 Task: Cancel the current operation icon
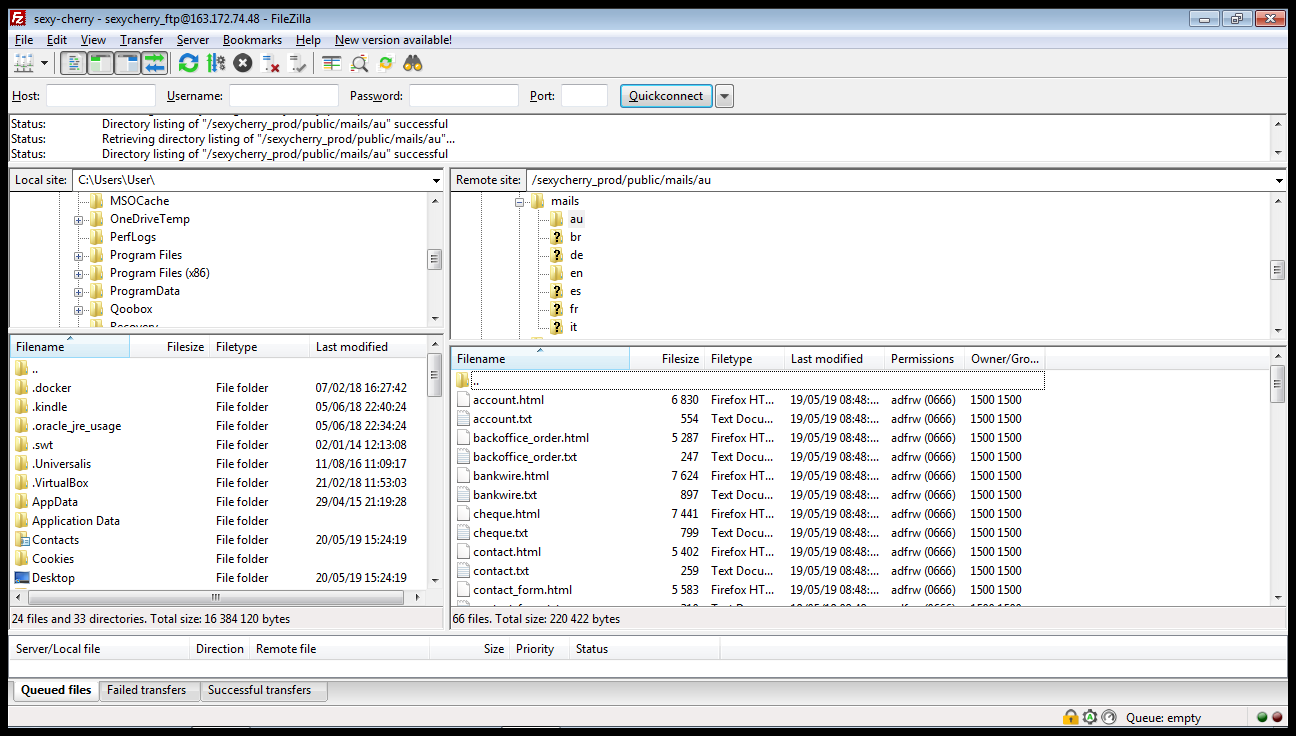pos(243,64)
